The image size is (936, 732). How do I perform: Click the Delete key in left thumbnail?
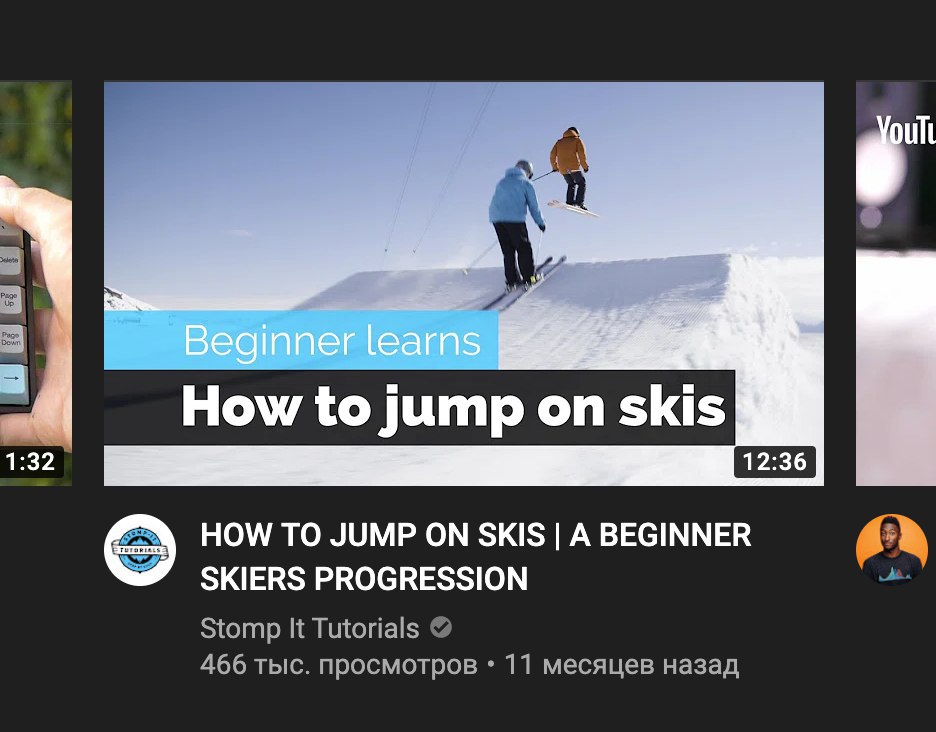[9, 261]
